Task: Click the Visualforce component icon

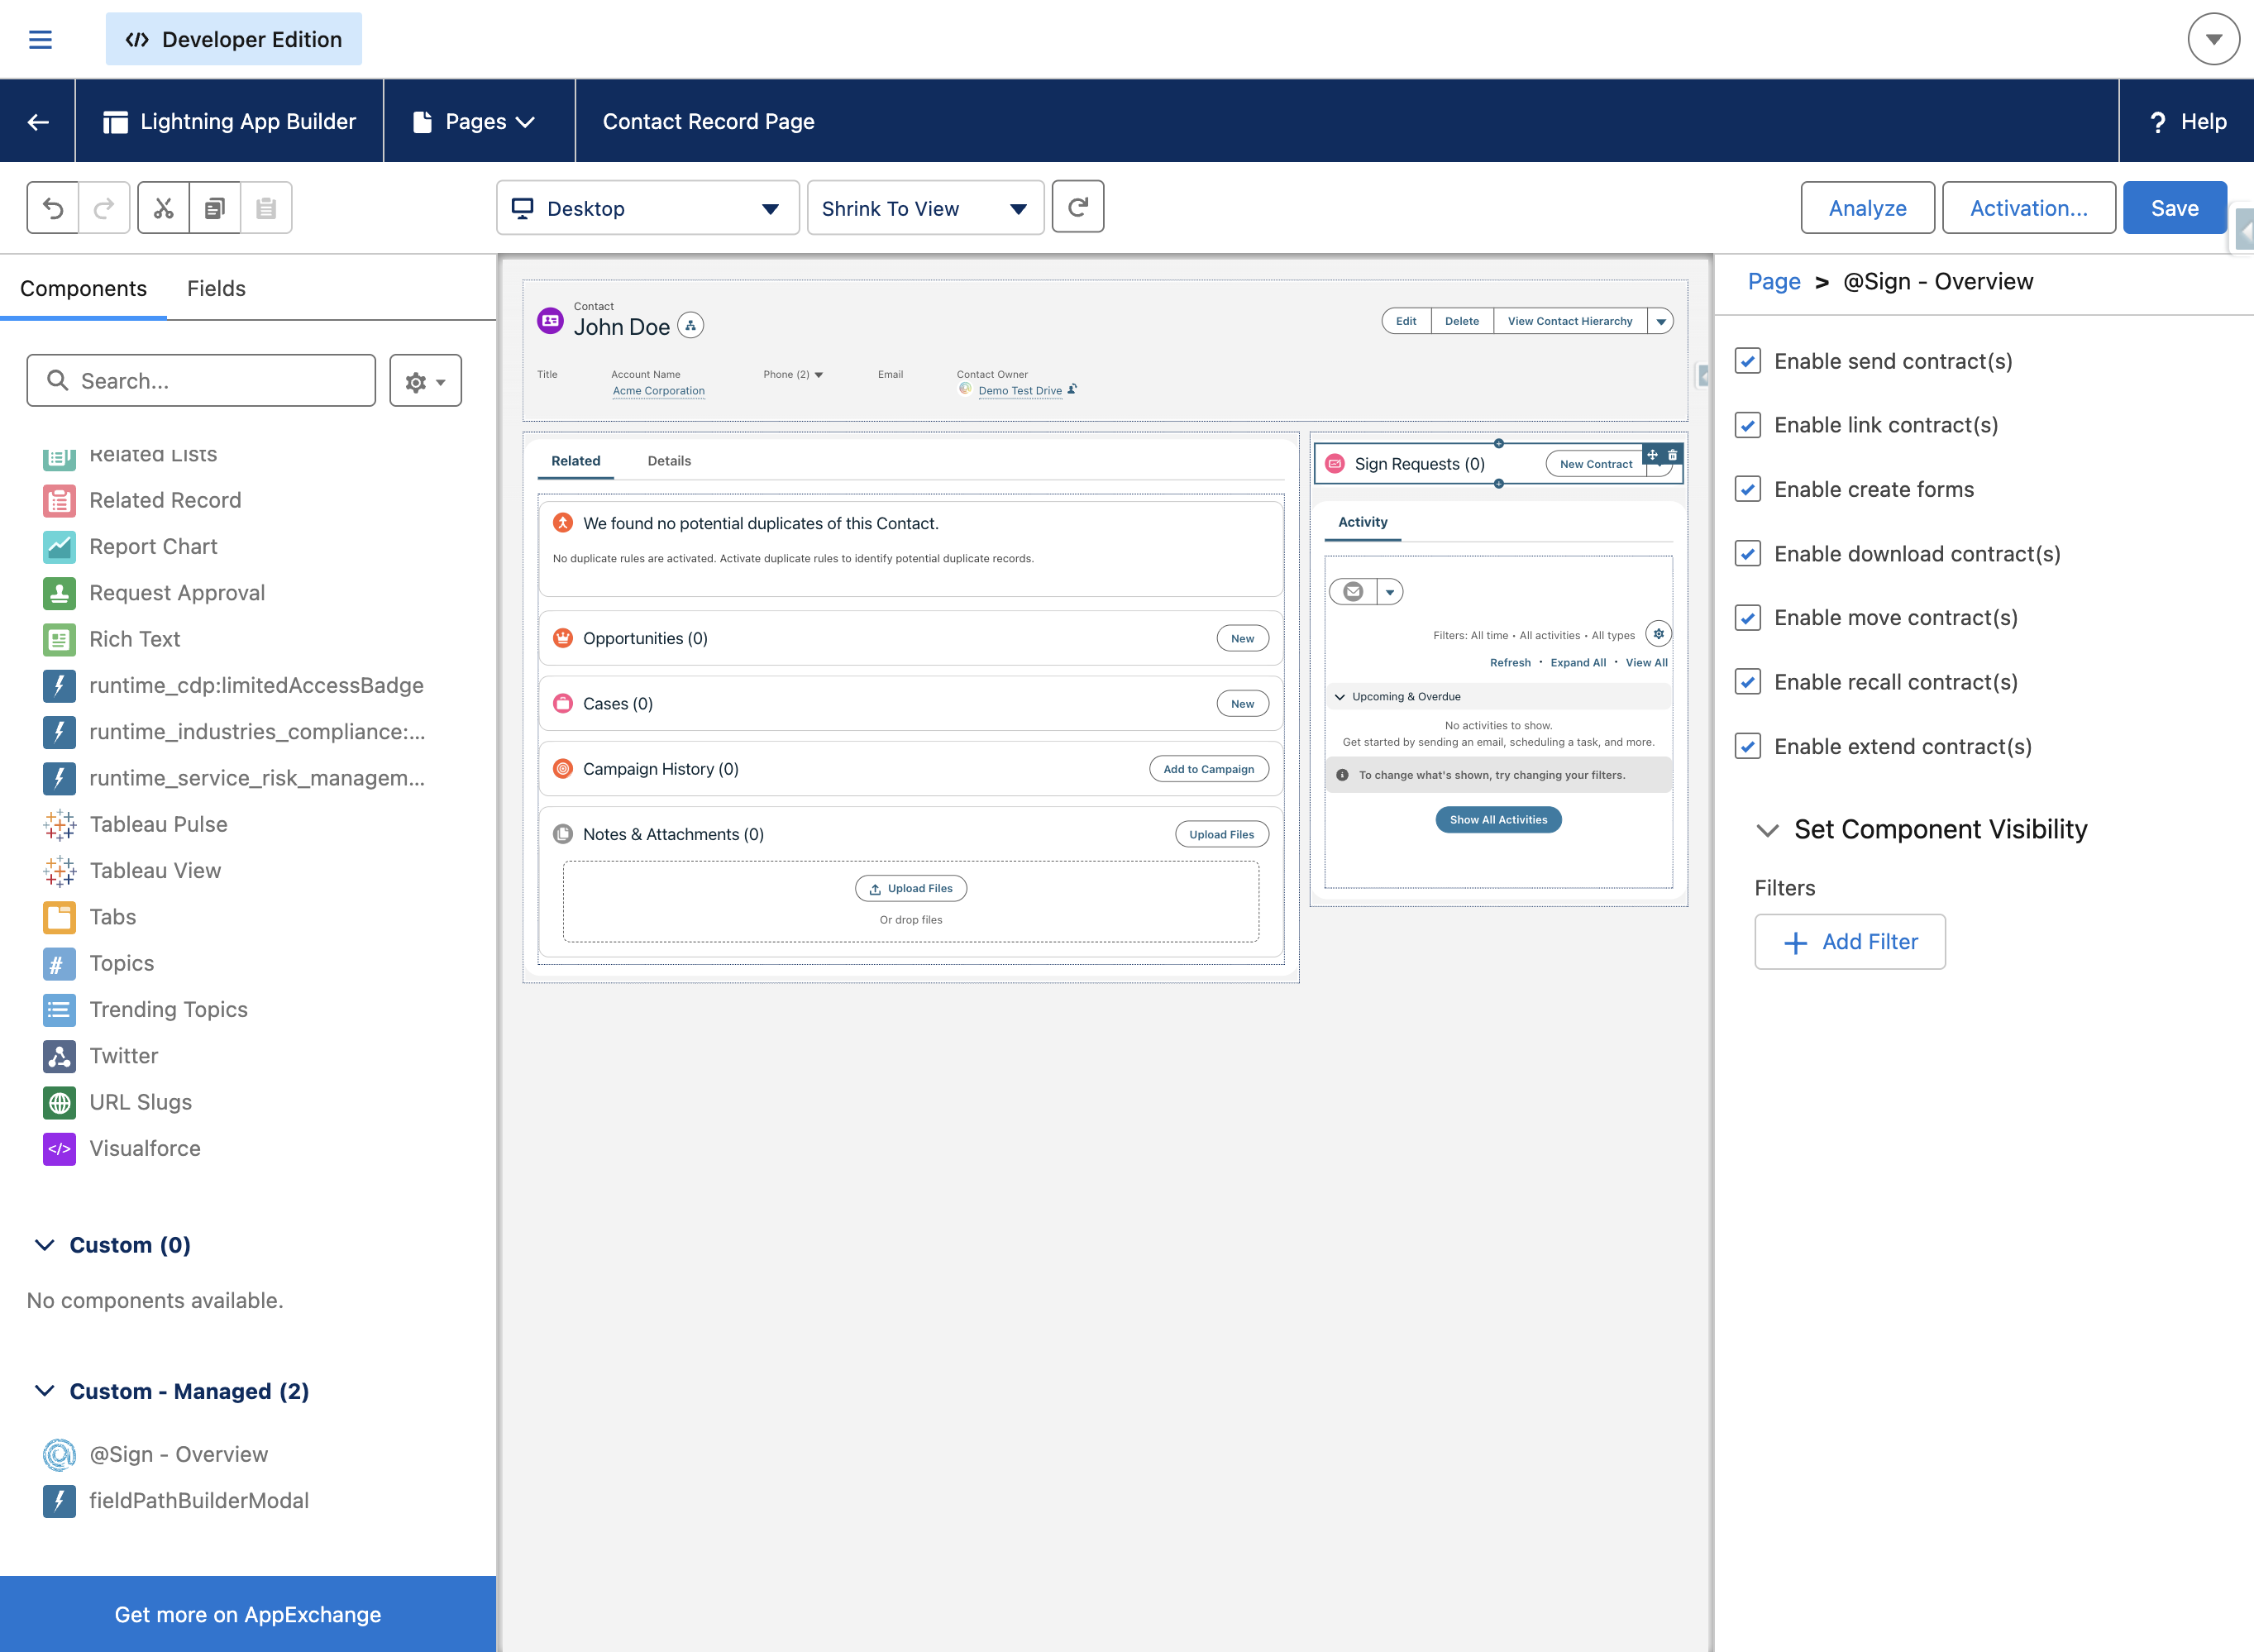Action: [x=59, y=1148]
